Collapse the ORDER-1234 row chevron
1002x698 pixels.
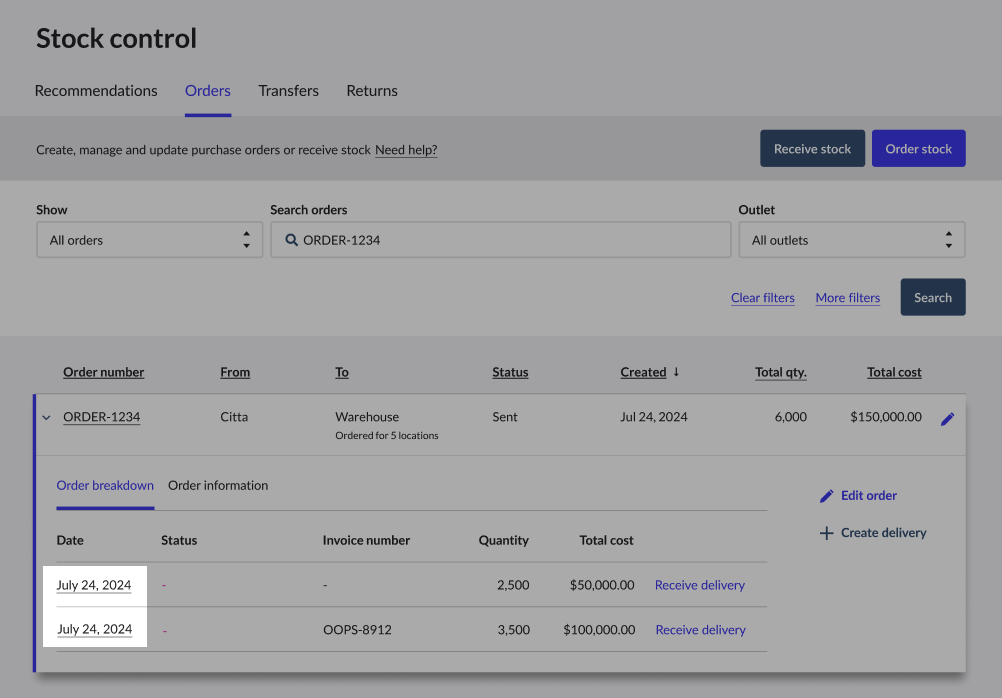click(x=46, y=417)
